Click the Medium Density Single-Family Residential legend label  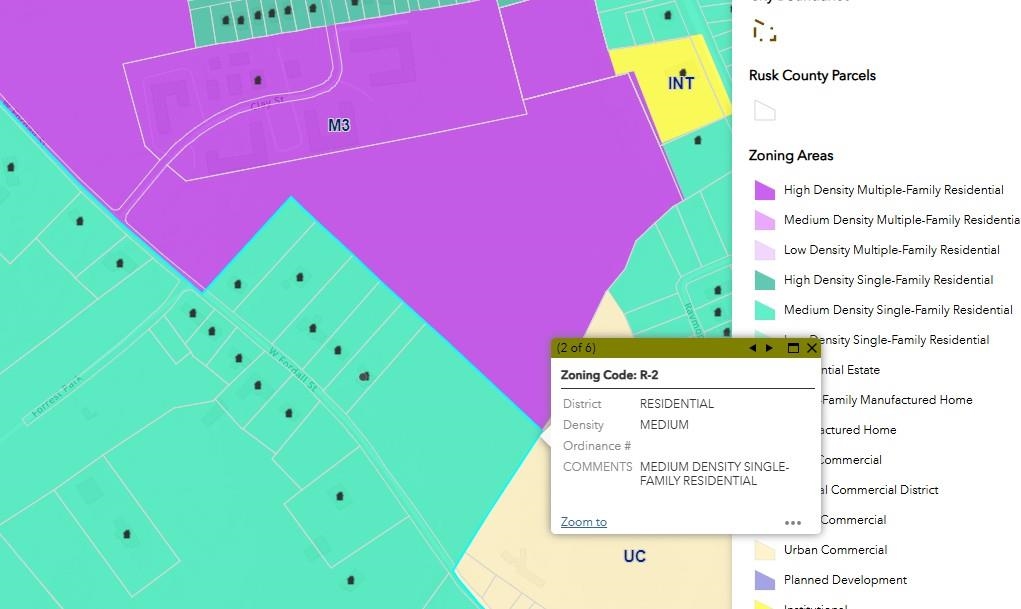(898, 310)
